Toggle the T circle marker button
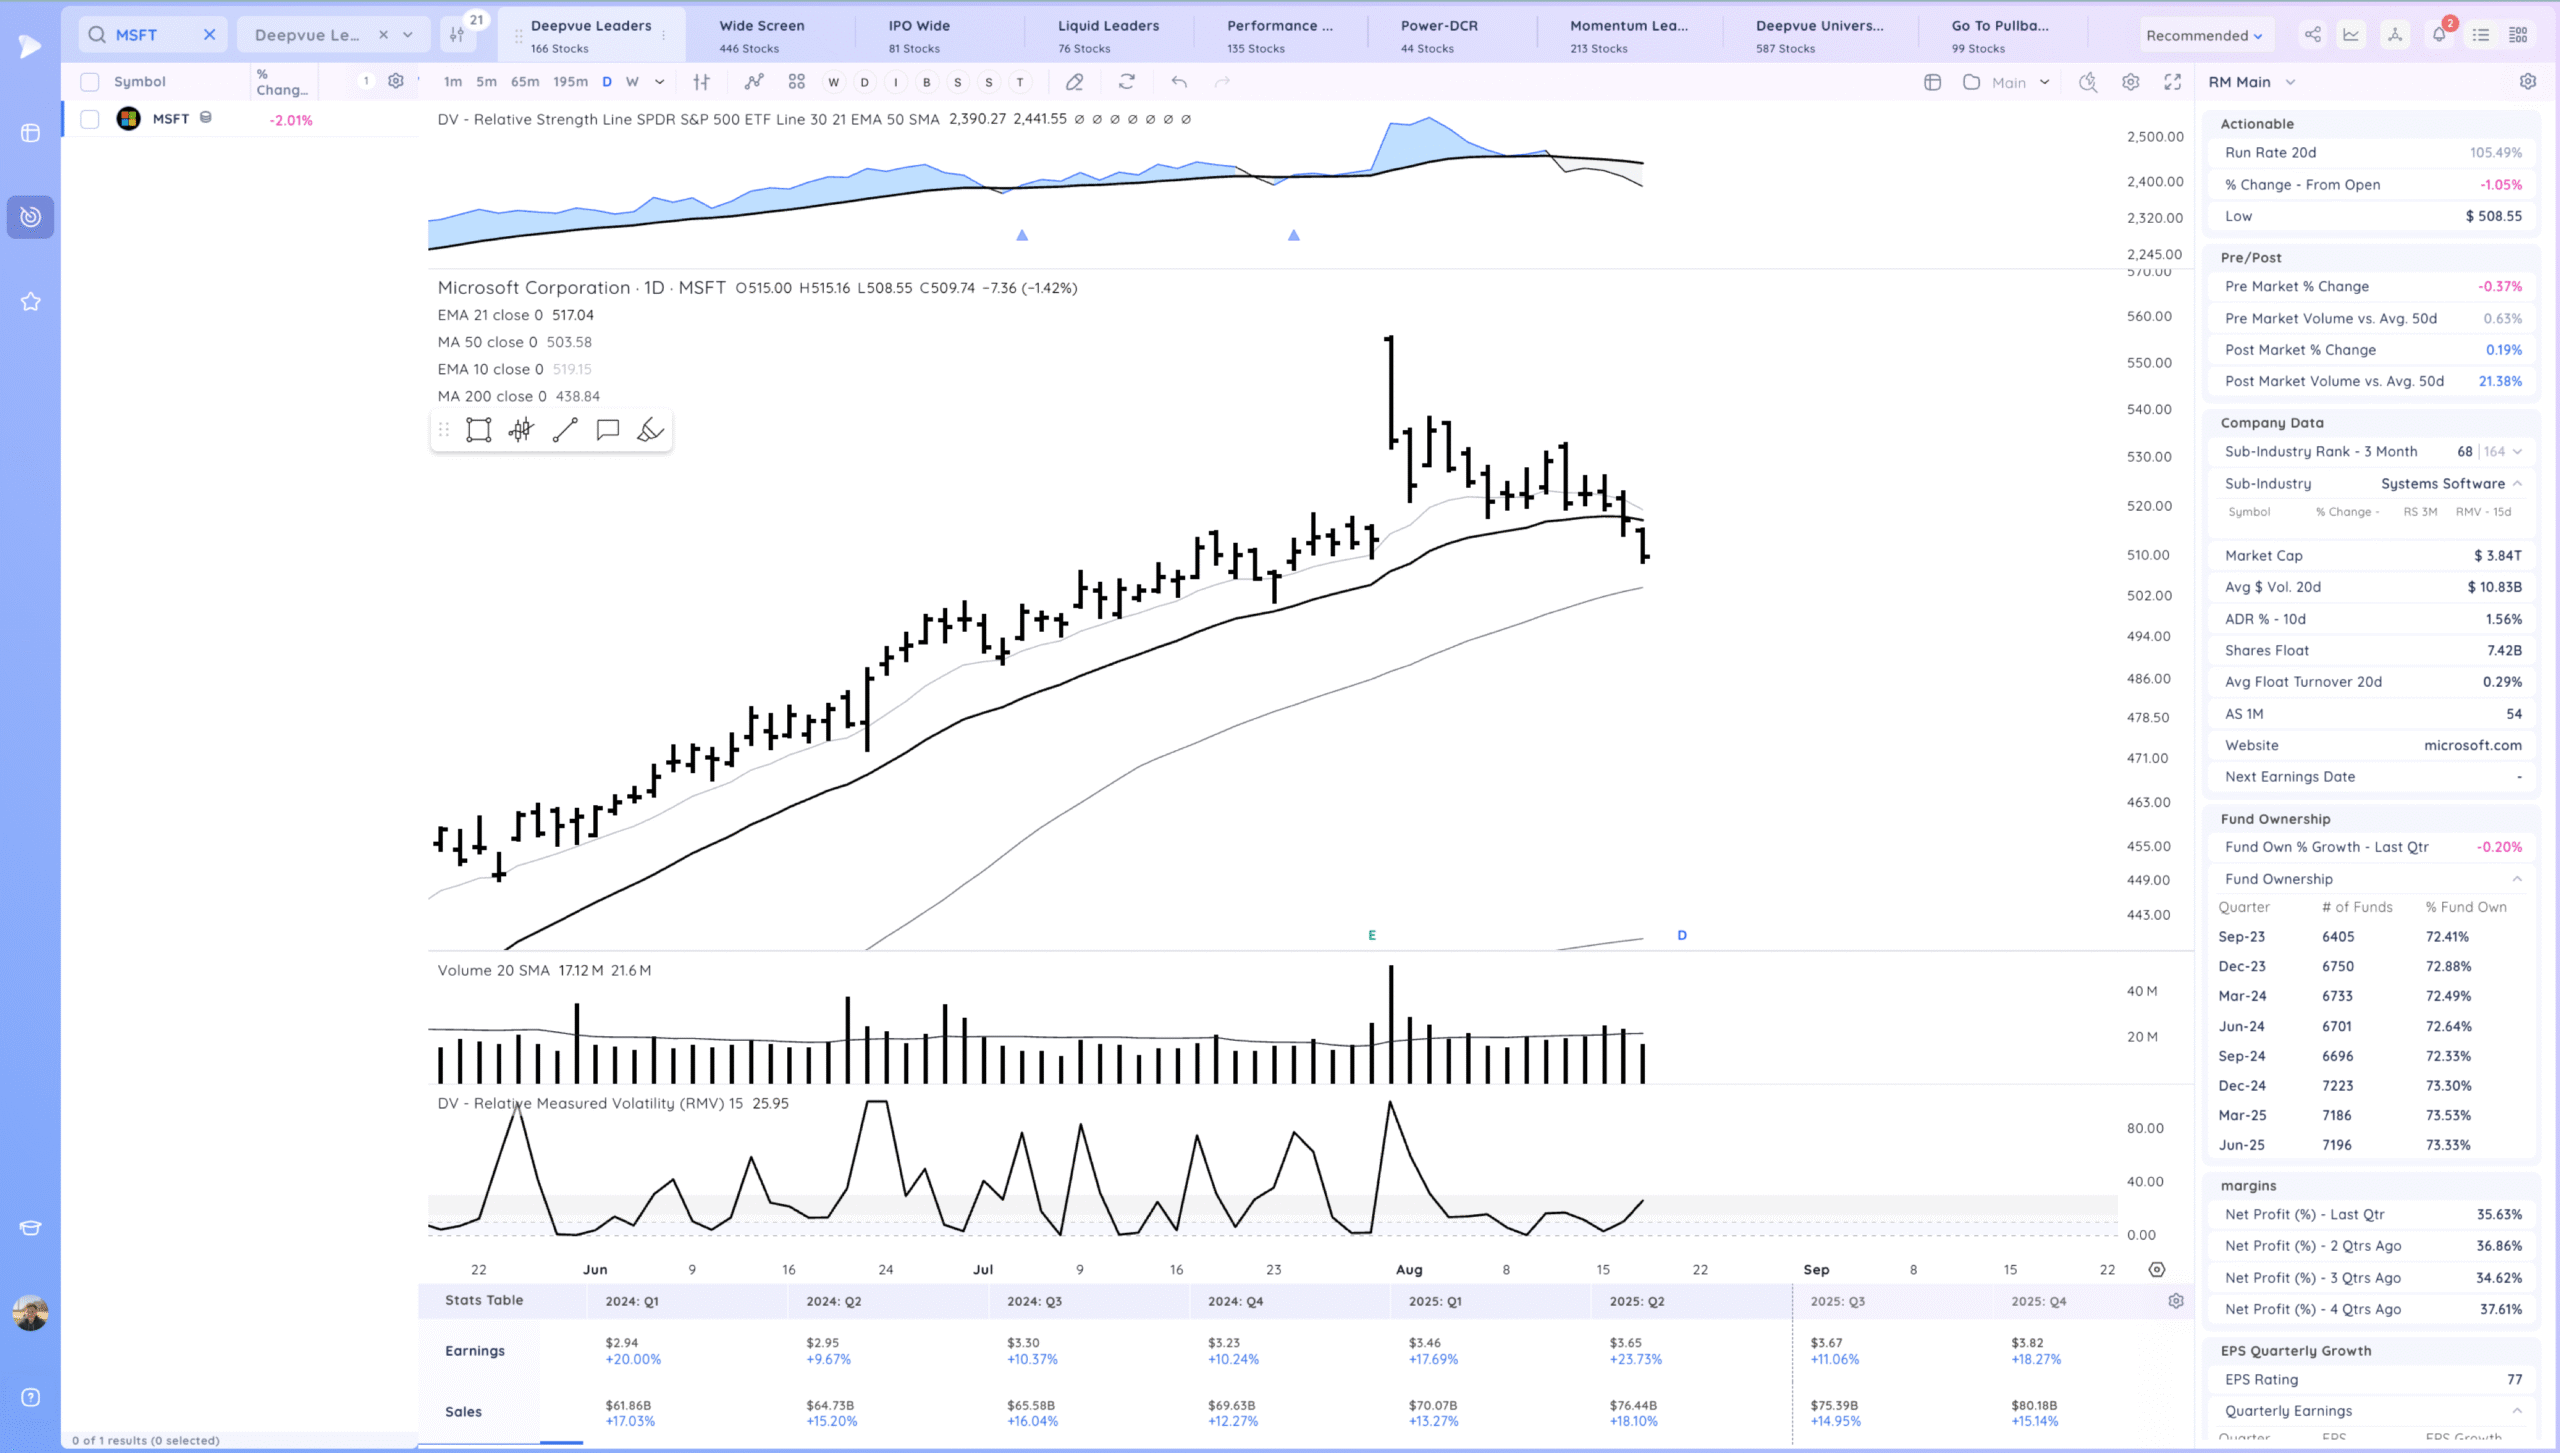The height and width of the screenshot is (1453, 2560). [x=1019, y=82]
